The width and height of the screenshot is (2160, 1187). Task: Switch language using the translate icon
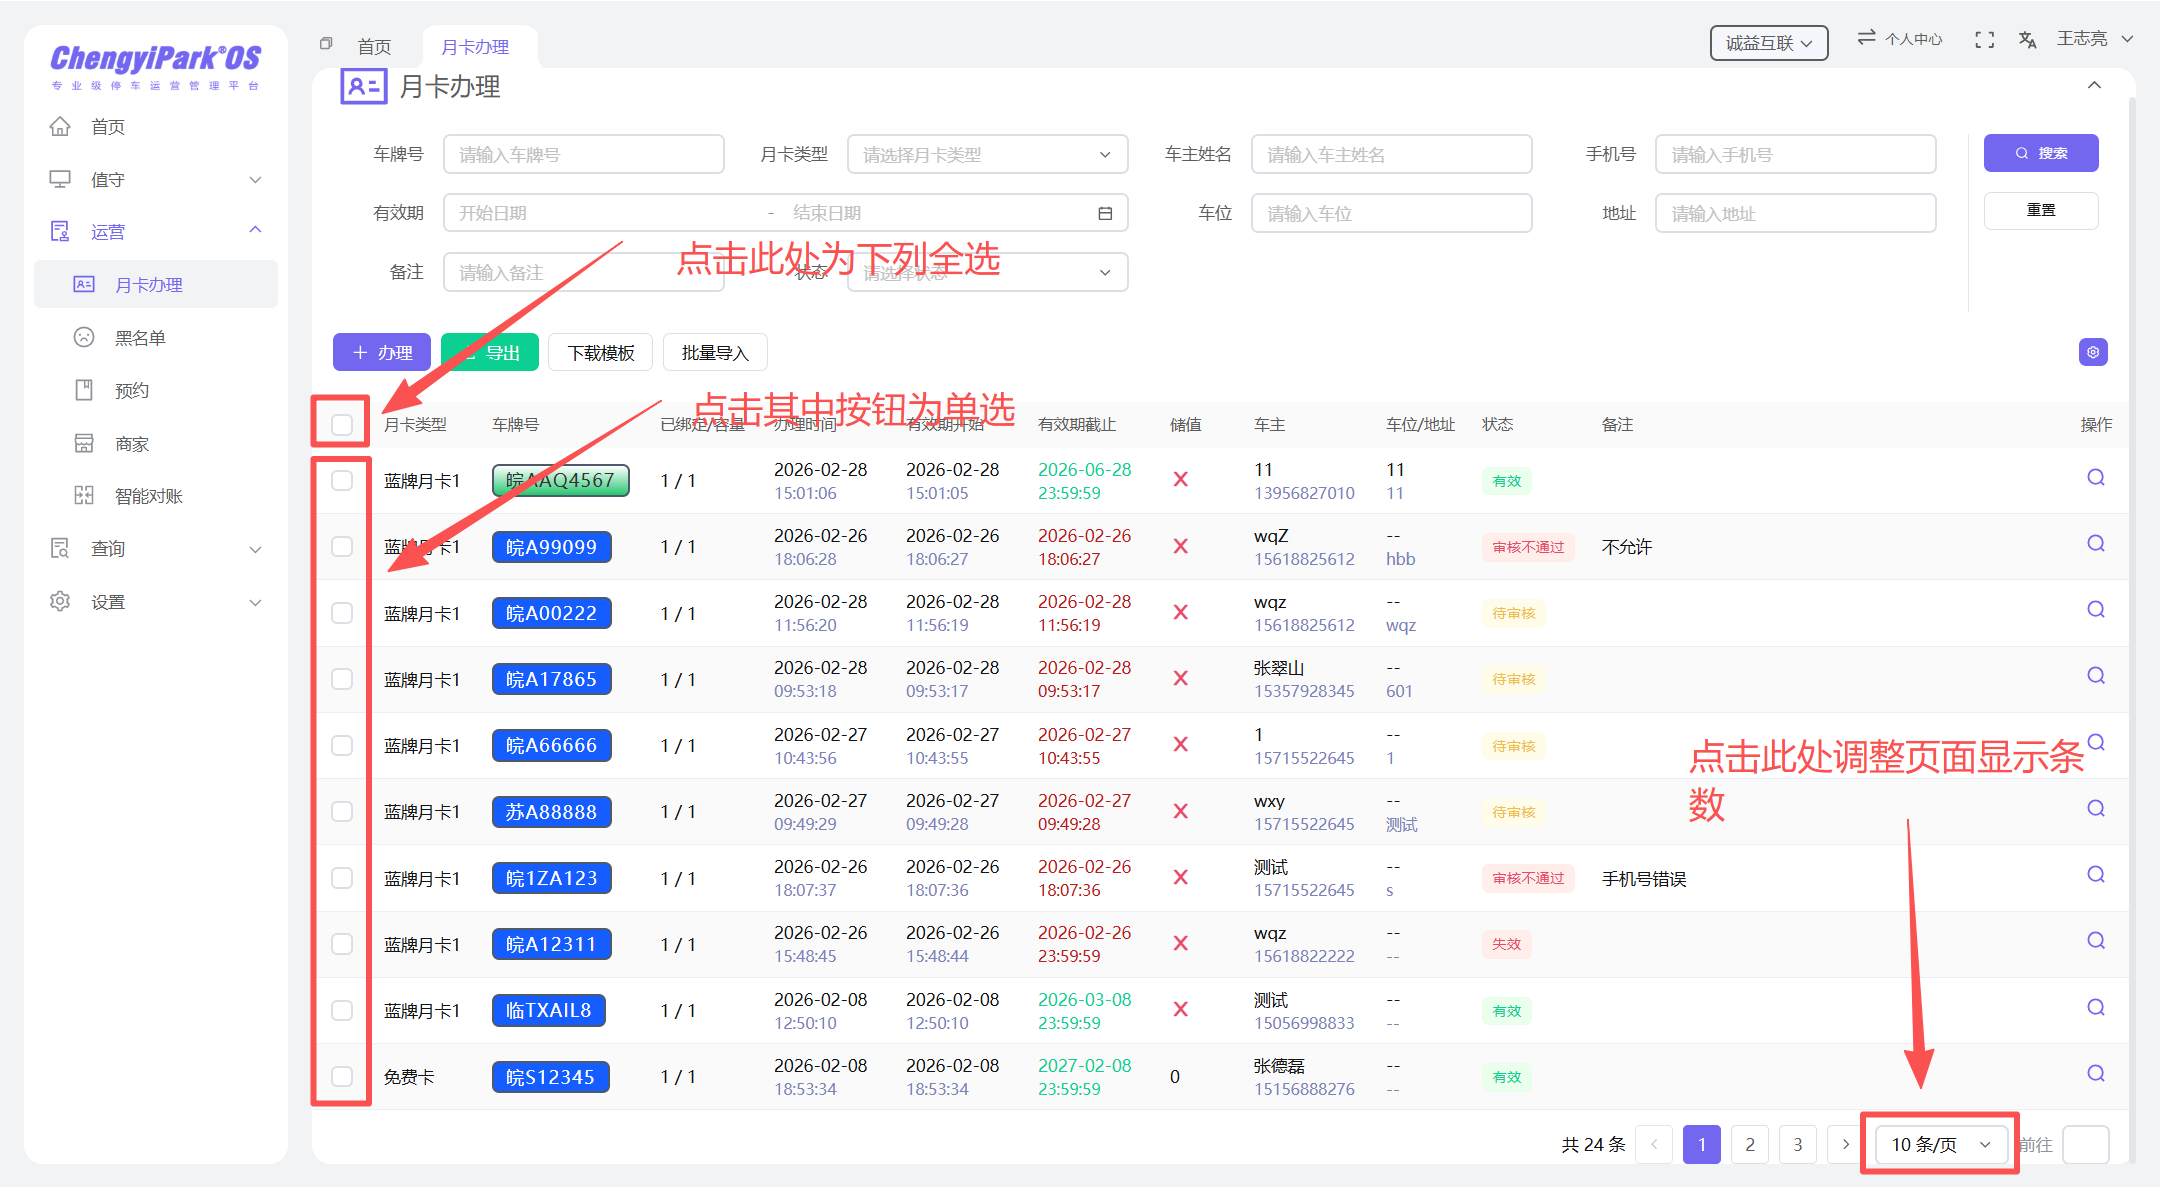pos(2027,39)
